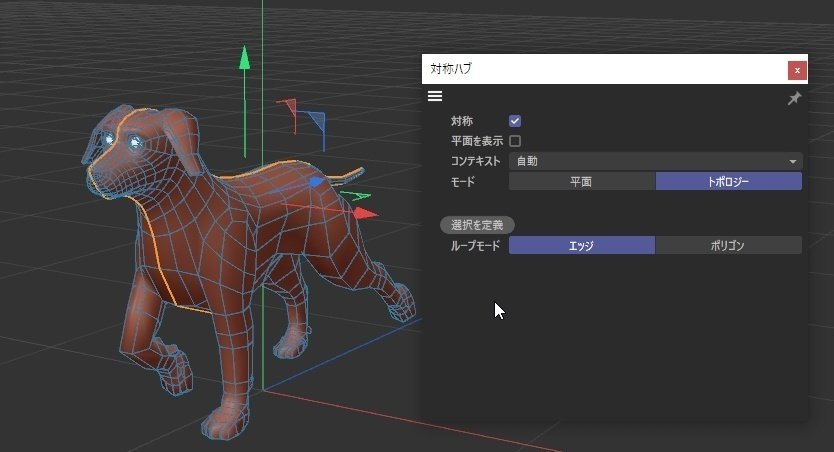Image resolution: width=834 pixels, height=452 pixels.
Task: Click the green Y-axis arrow handle
Action: point(244,58)
